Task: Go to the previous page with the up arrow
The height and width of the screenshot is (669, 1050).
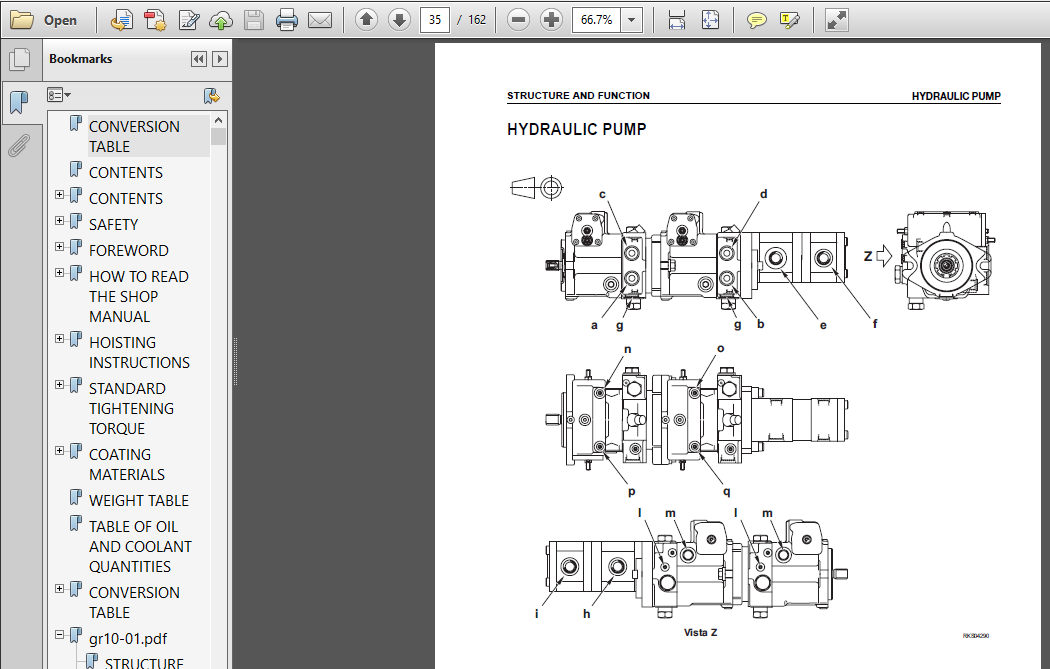Action: pyautogui.click(x=366, y=19)
